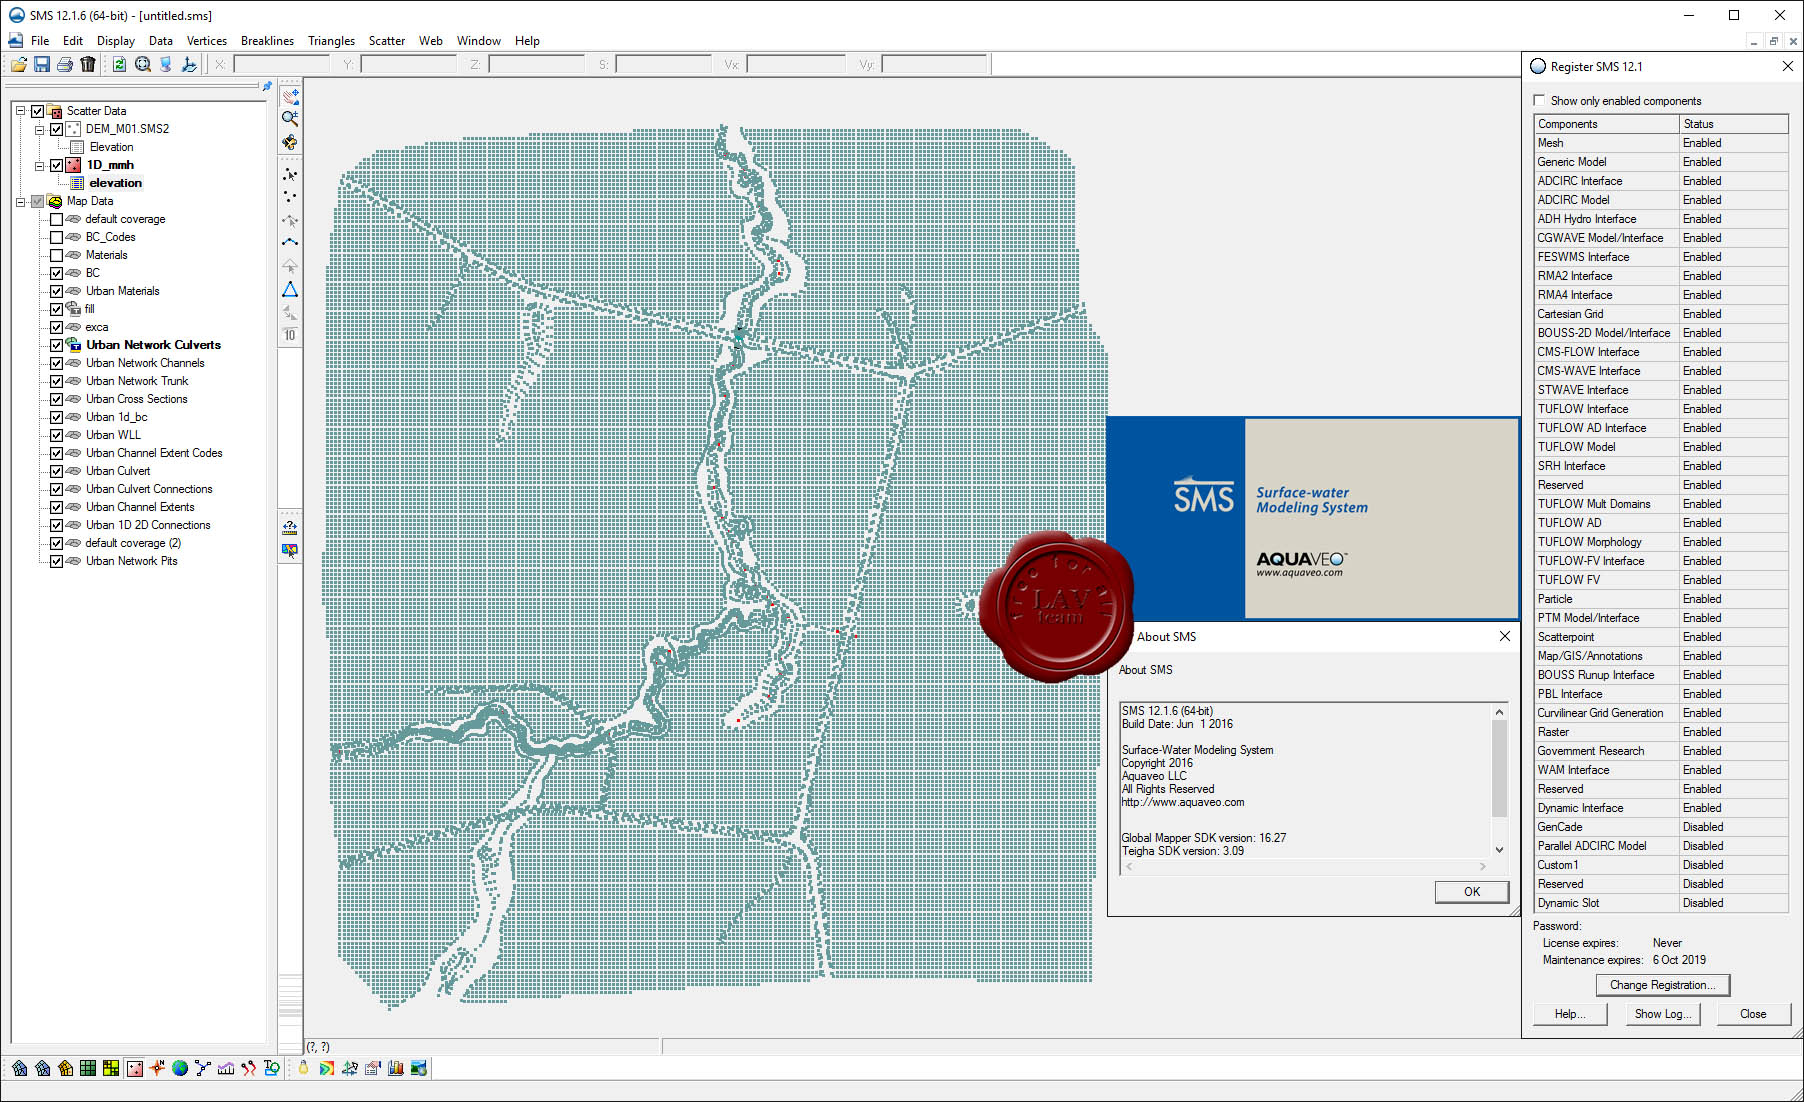Screen dimensions: 1804x1102
Task: Uncheck the Urban Materials checkbox
Action: point(57,291)
